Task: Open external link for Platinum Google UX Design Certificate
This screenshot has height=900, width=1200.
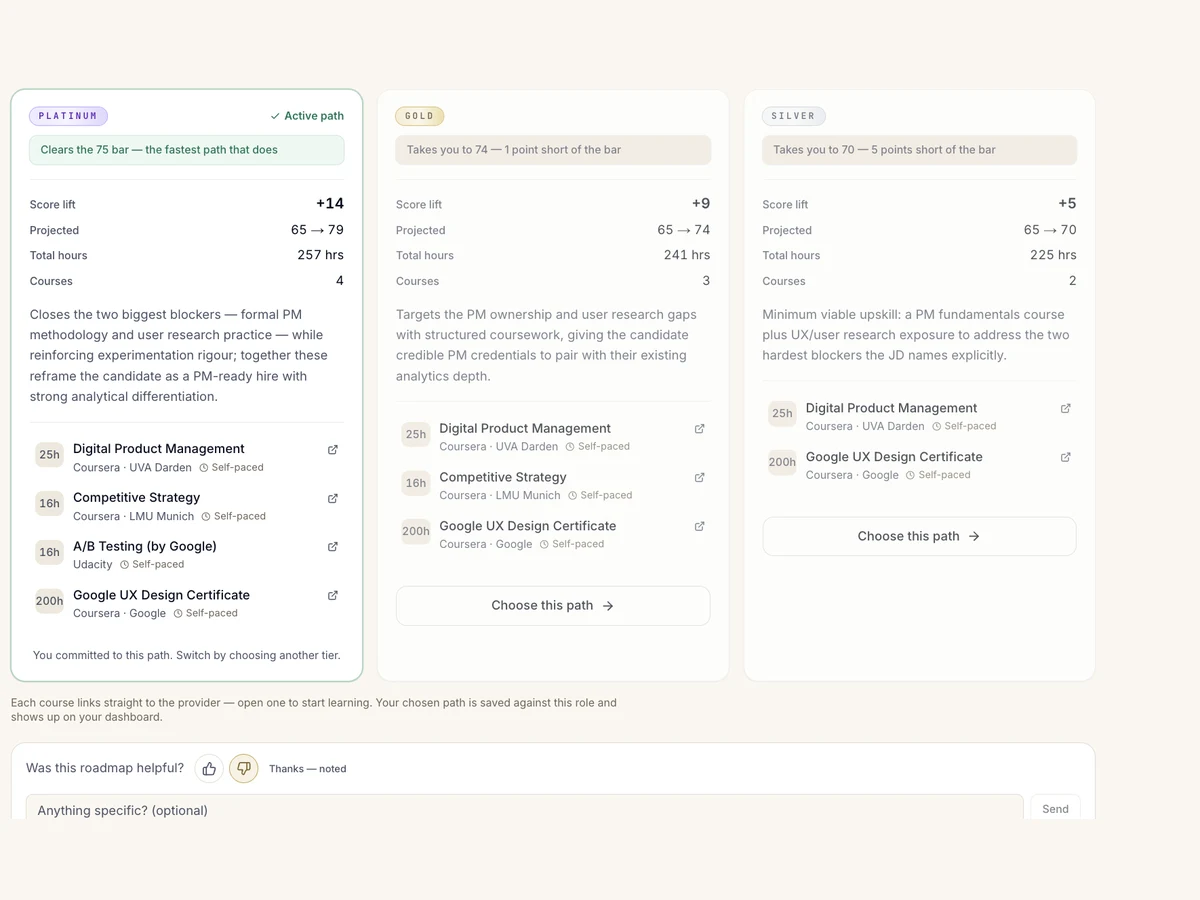Action: [333, 596]
